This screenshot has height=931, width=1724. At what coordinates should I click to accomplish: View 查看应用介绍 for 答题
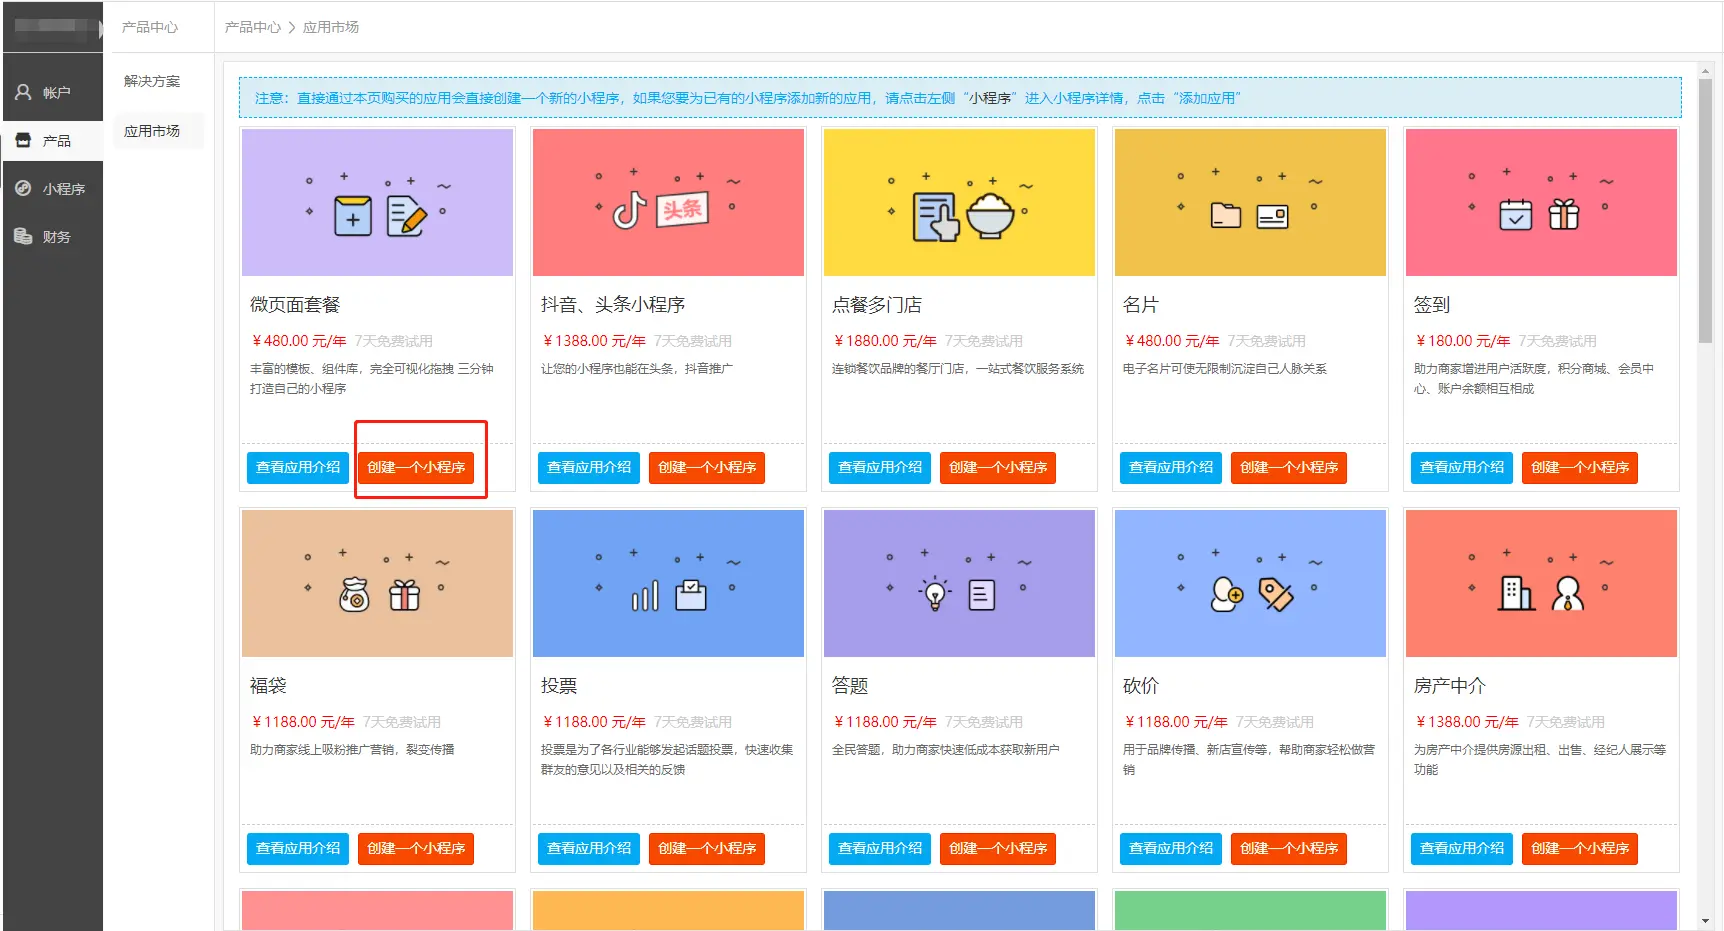click(x=880, y=849)
